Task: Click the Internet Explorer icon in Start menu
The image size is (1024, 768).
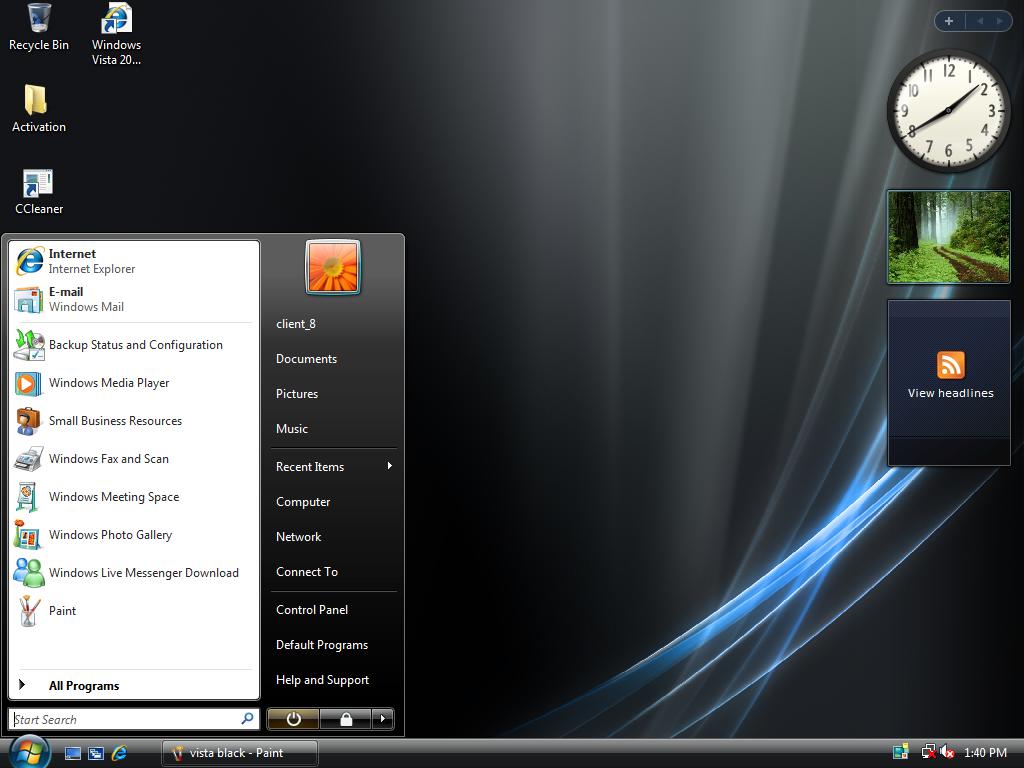Action: click(x=29, y=261)
